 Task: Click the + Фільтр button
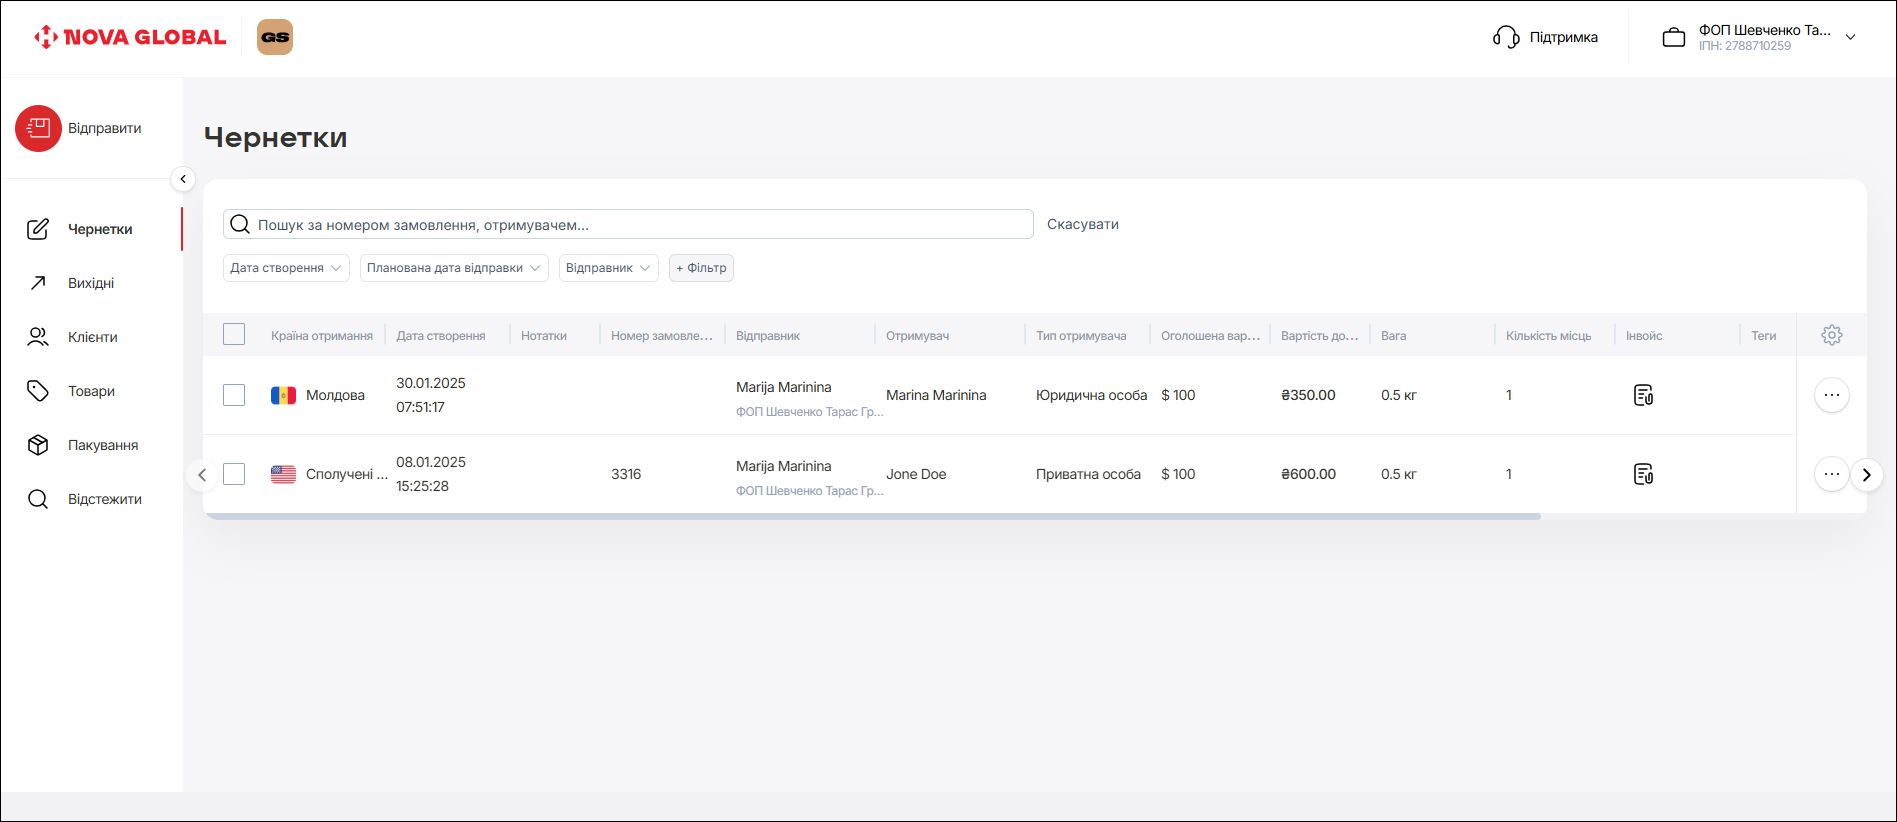[x=701, y=268]
